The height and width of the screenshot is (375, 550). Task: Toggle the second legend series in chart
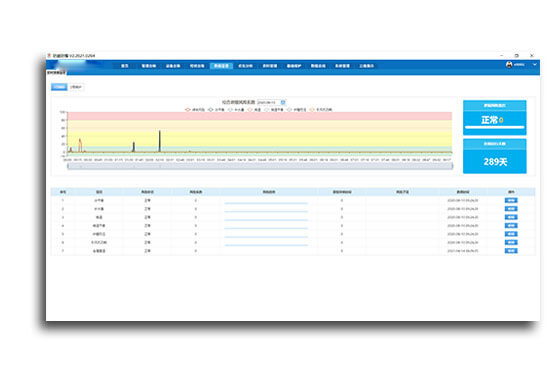(216, 110)
